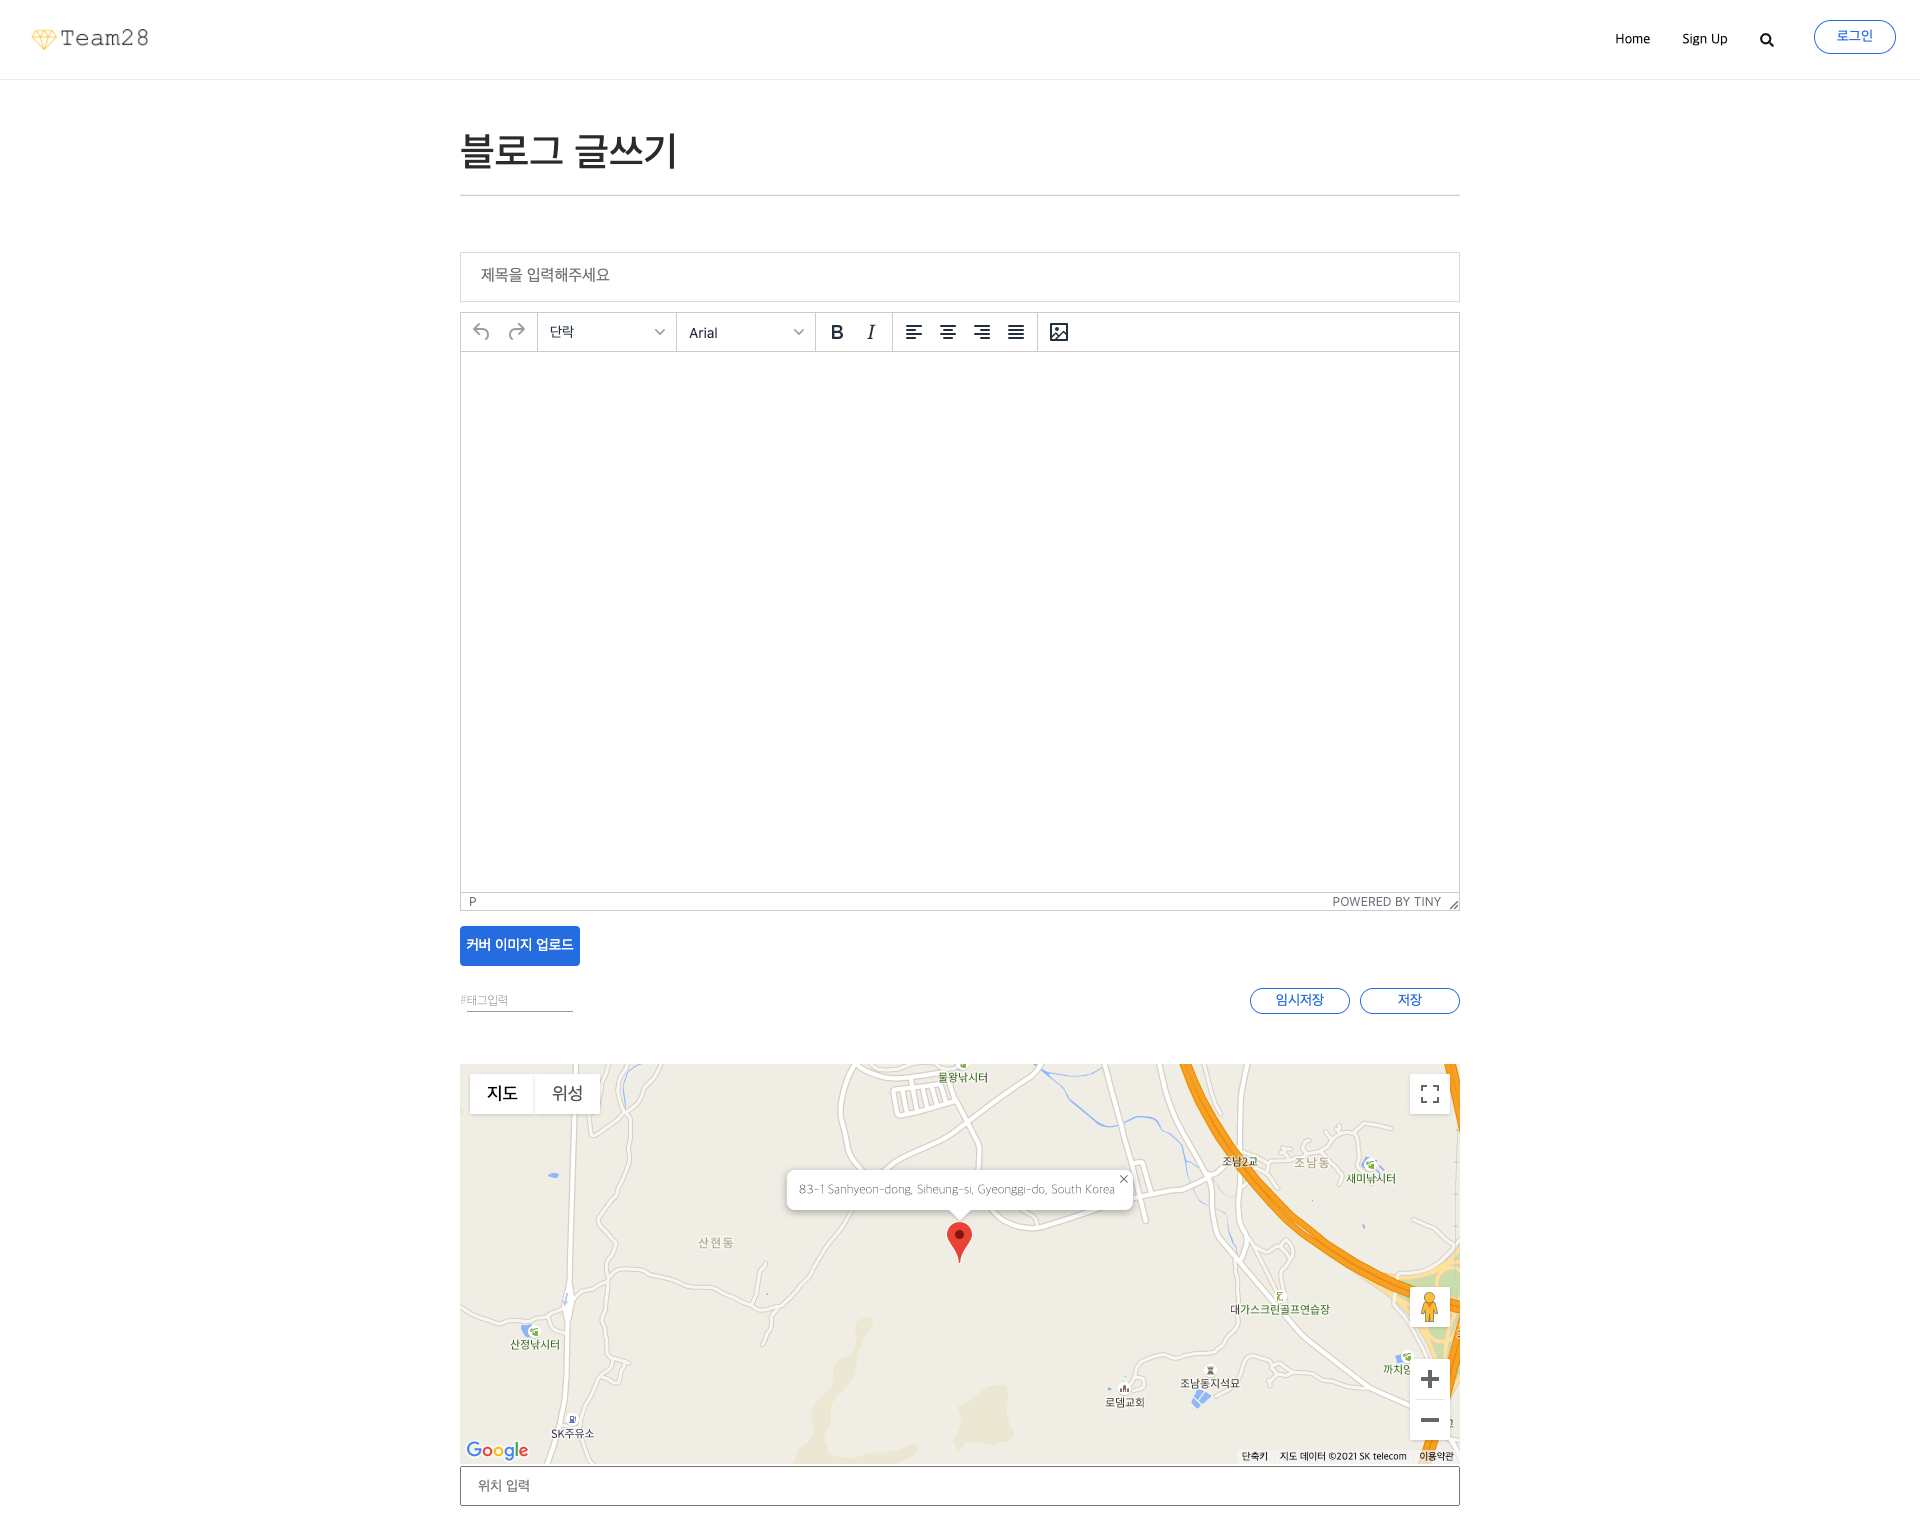Zoom in on the map
This screenshot has height=1538, width=1920.
click(x=1429, y=1379)
